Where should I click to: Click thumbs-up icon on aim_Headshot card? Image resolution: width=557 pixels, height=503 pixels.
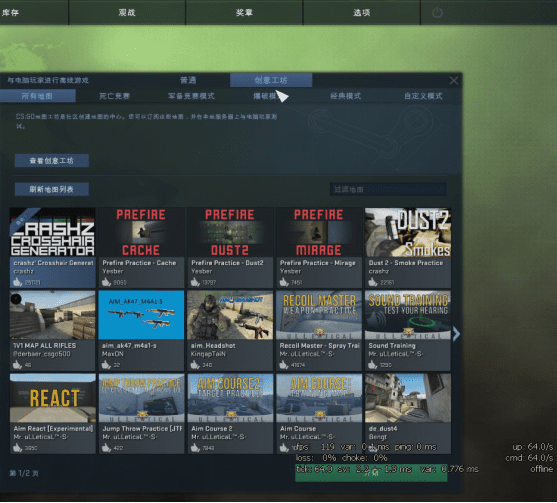tap(195, 365)
